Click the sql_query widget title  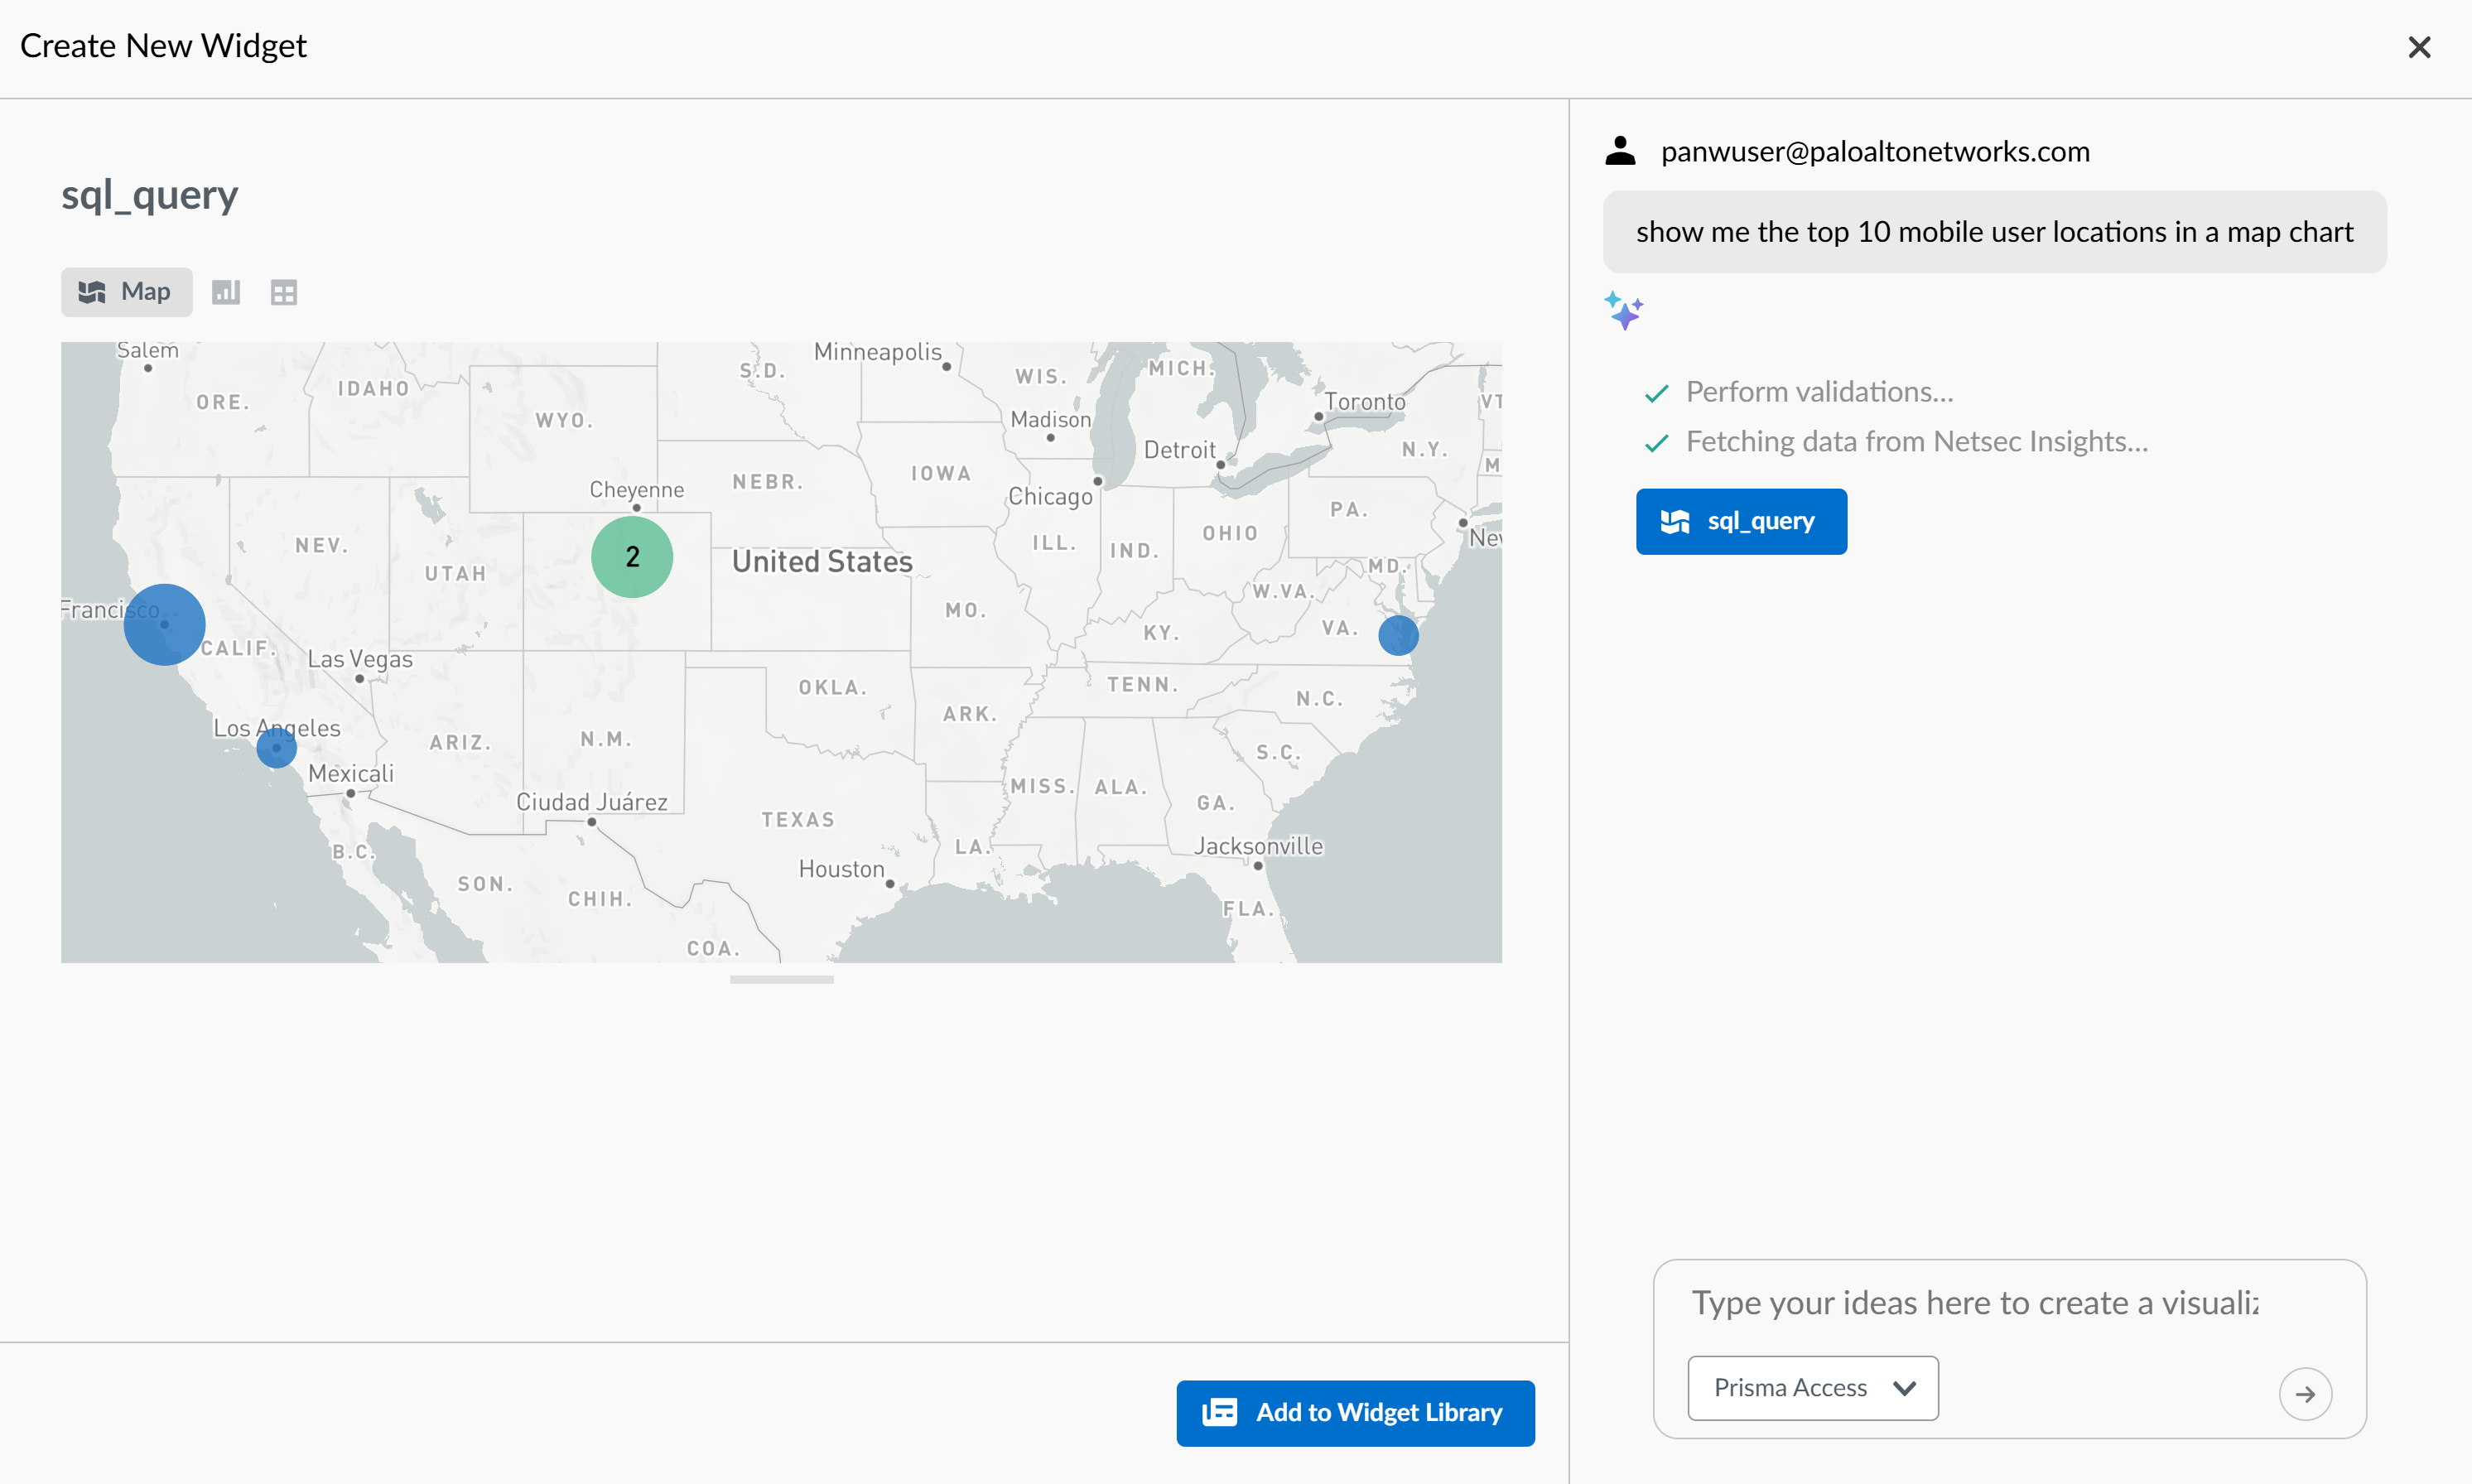pyautogui.click(x=150, y=195)
